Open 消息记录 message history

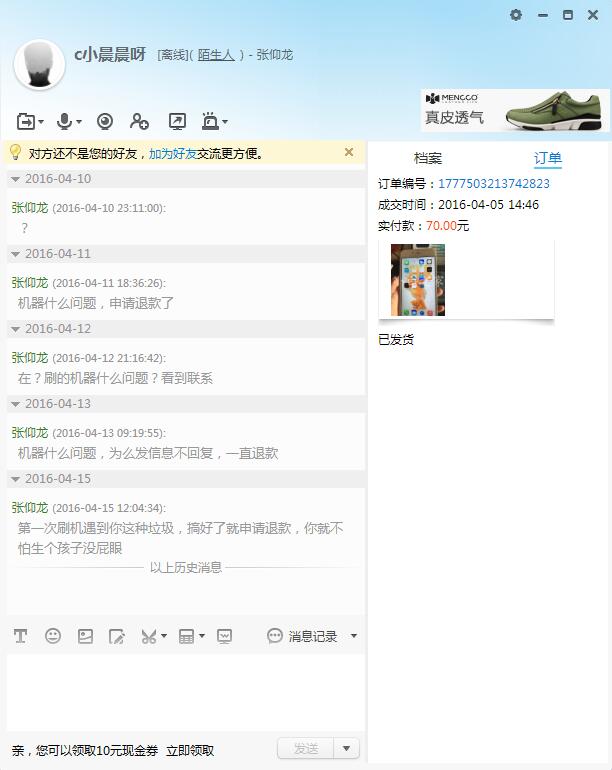click(302, 636)
